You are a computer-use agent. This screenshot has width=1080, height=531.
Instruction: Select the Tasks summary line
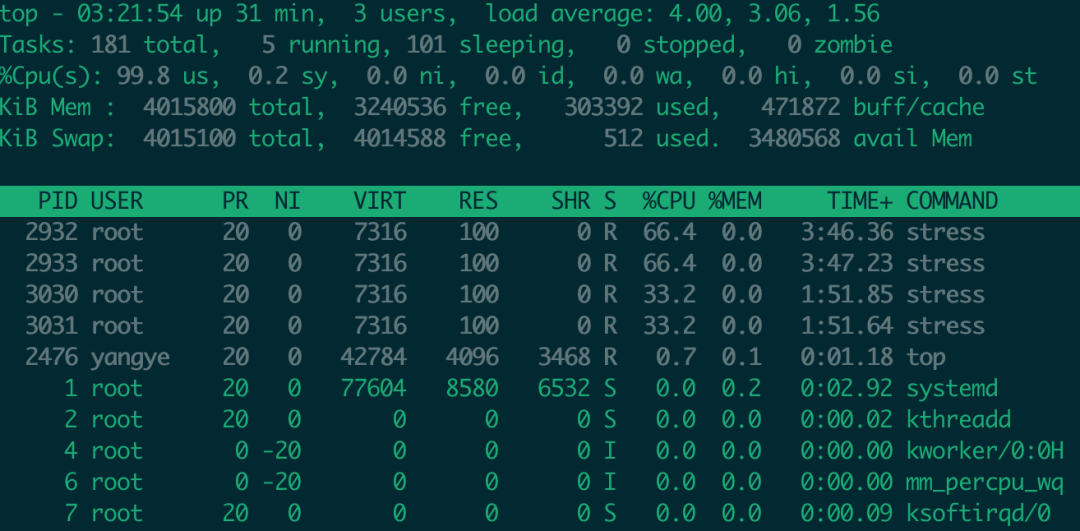(x=446, y=45)
